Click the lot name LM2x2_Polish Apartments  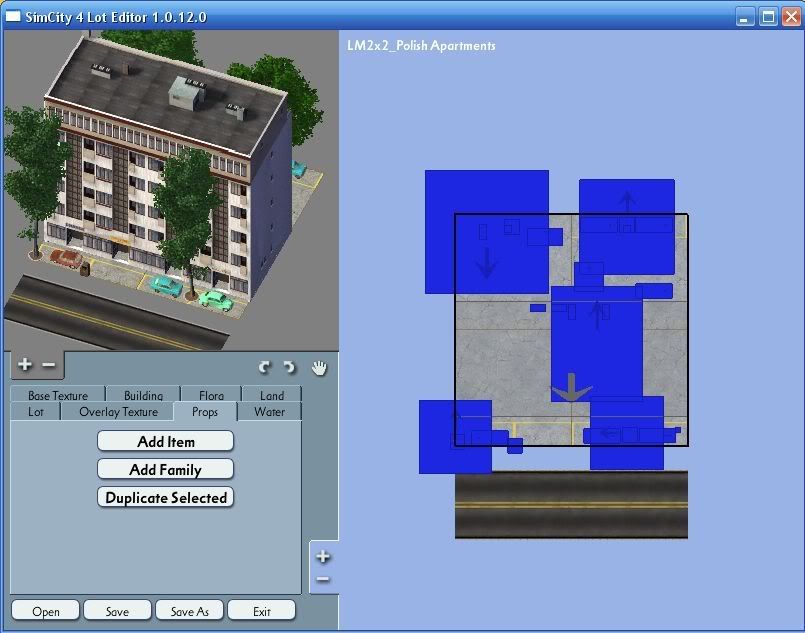click(x=421, y=46)
